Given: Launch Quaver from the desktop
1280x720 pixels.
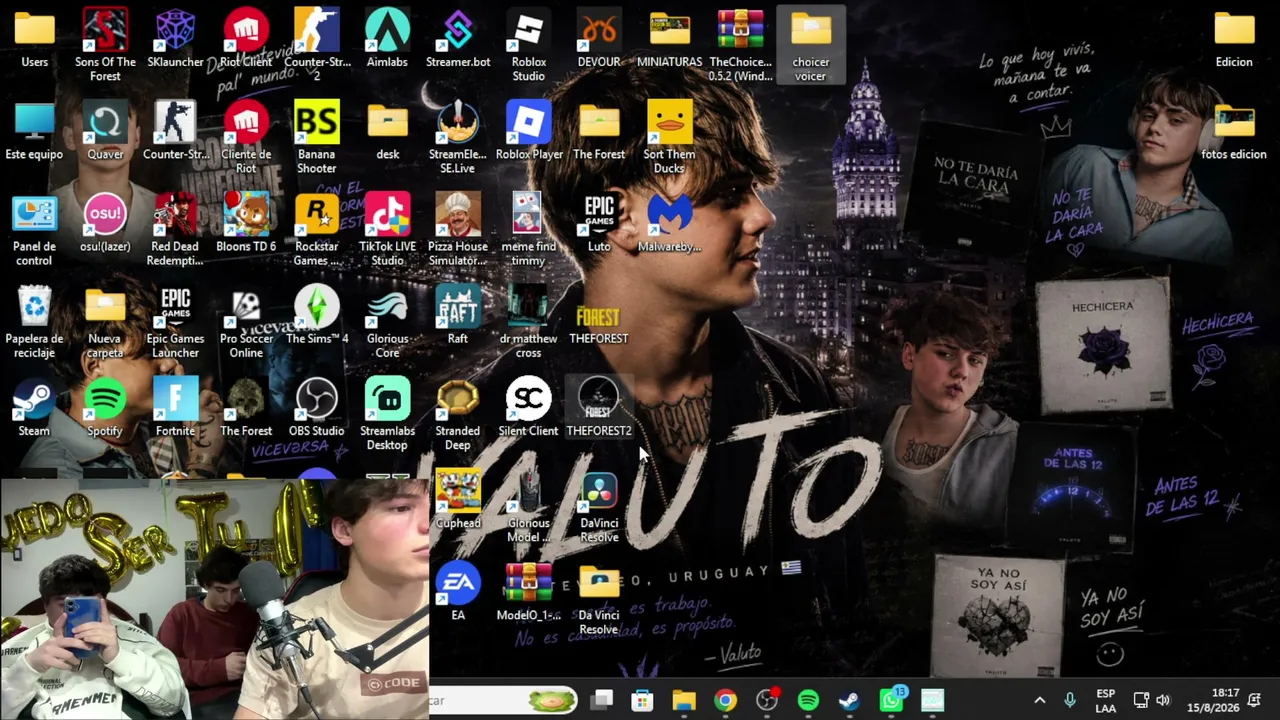Looking at the screenshot, I should 105,132.
